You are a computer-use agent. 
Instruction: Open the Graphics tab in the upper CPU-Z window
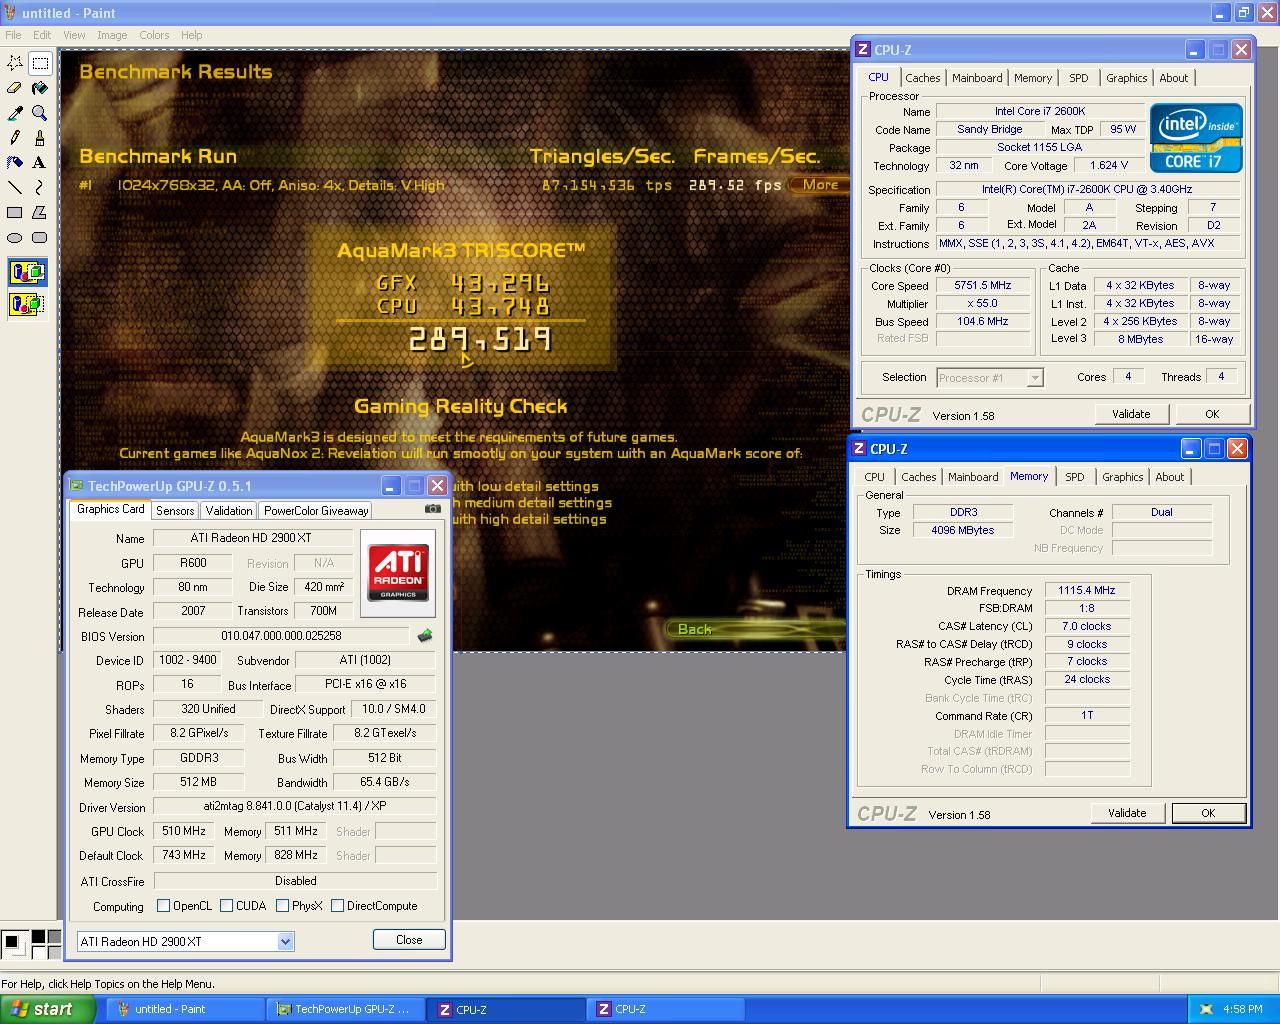[1126, 78]
